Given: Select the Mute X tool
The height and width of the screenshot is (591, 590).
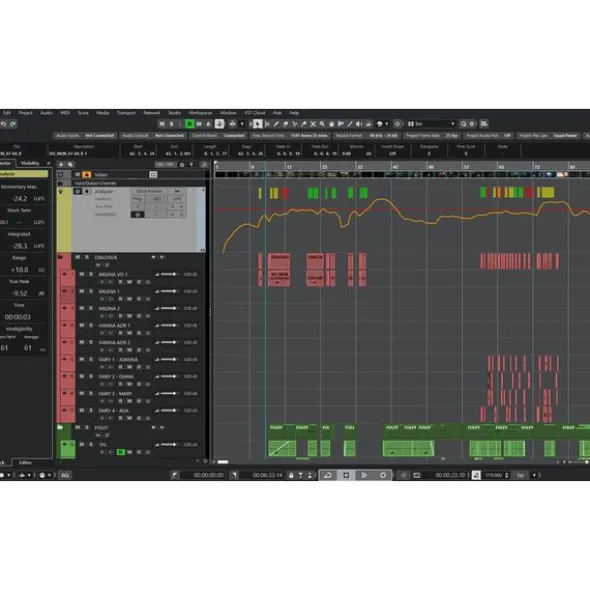Looking at the screenshot, I should pyautogui.click(x=313, y=124).
